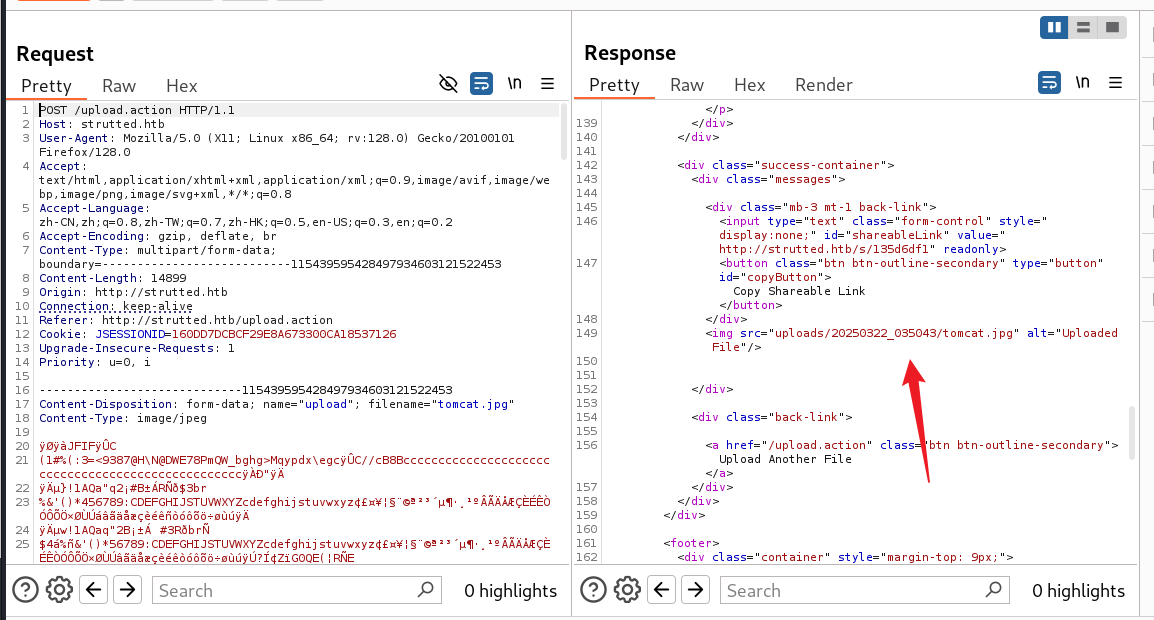Screen dimensions: 1154x620
Task: Go to next search match in Response
Action: pyautogui.click(x=695, y=590)
